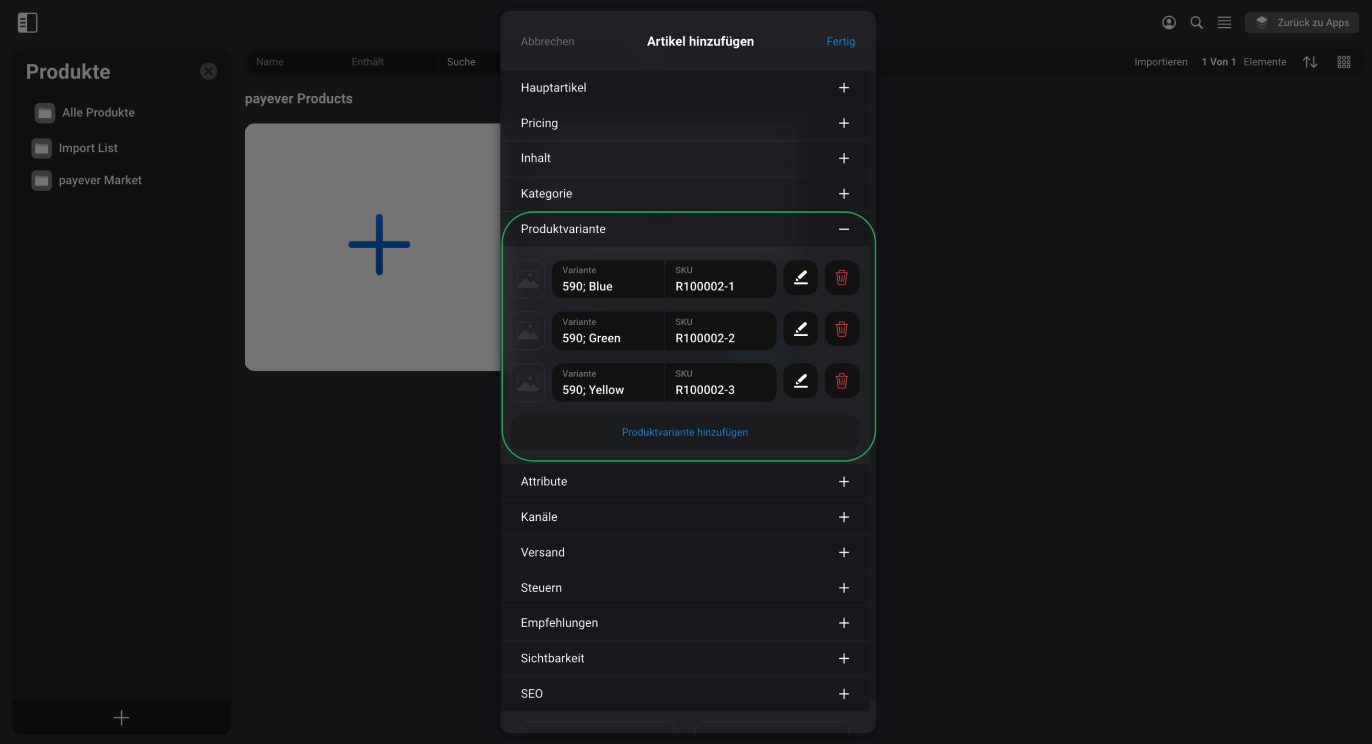Toggle the sidebar panel icon
The width and height of the screenshot is (1372, 744).
click(x=28, y=22)
